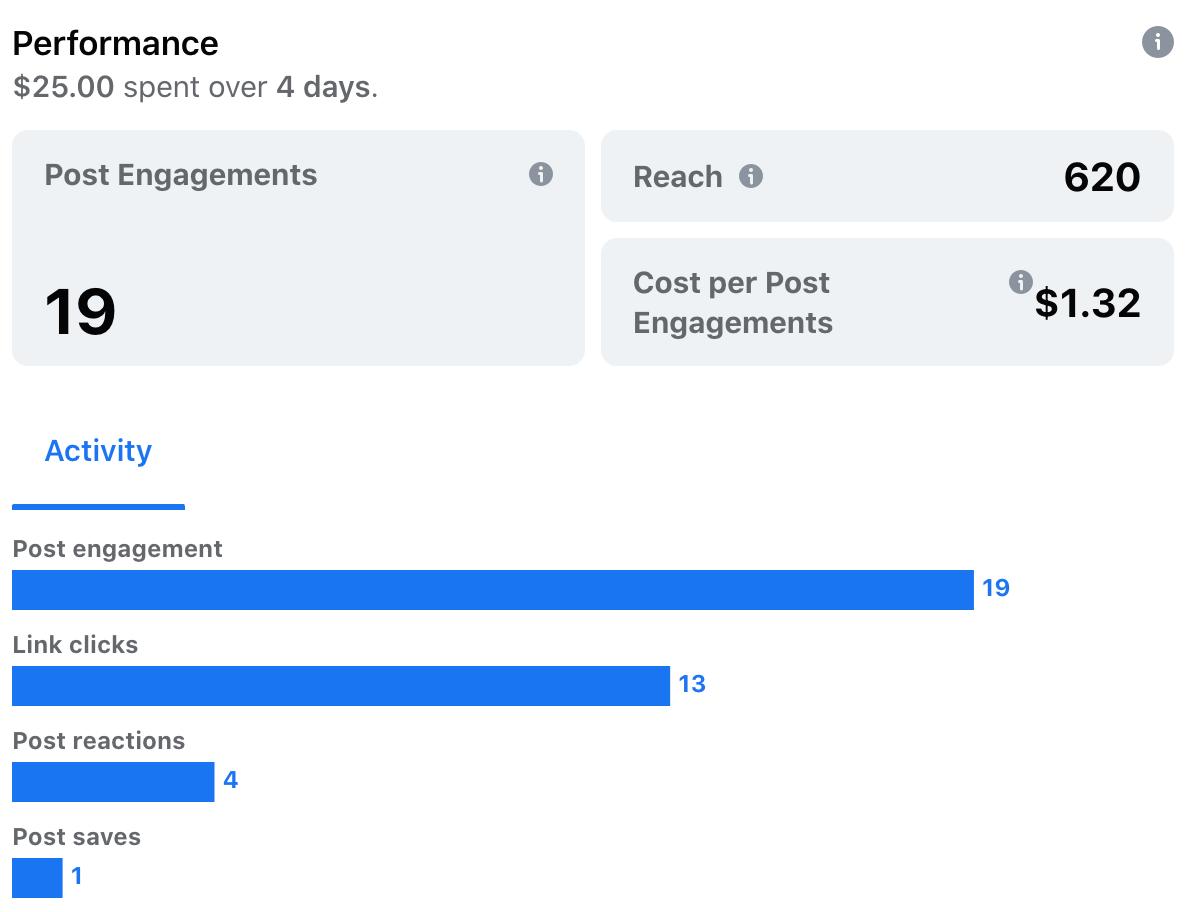Open the Post Engagements info icon
The width and height of the screenshot is (1198, 912).
pyautogui.click(x=541, y=174)
